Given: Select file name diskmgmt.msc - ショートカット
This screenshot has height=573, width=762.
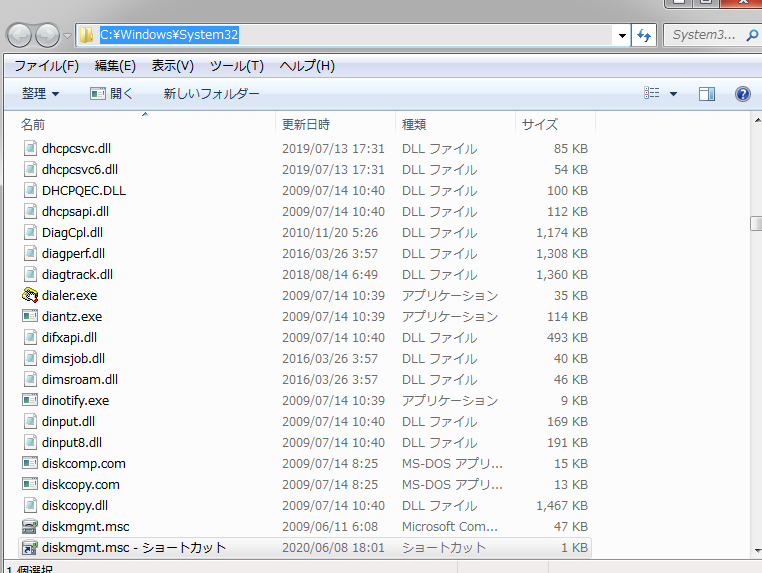Looking at the screenshot, I should click(134, 548).
